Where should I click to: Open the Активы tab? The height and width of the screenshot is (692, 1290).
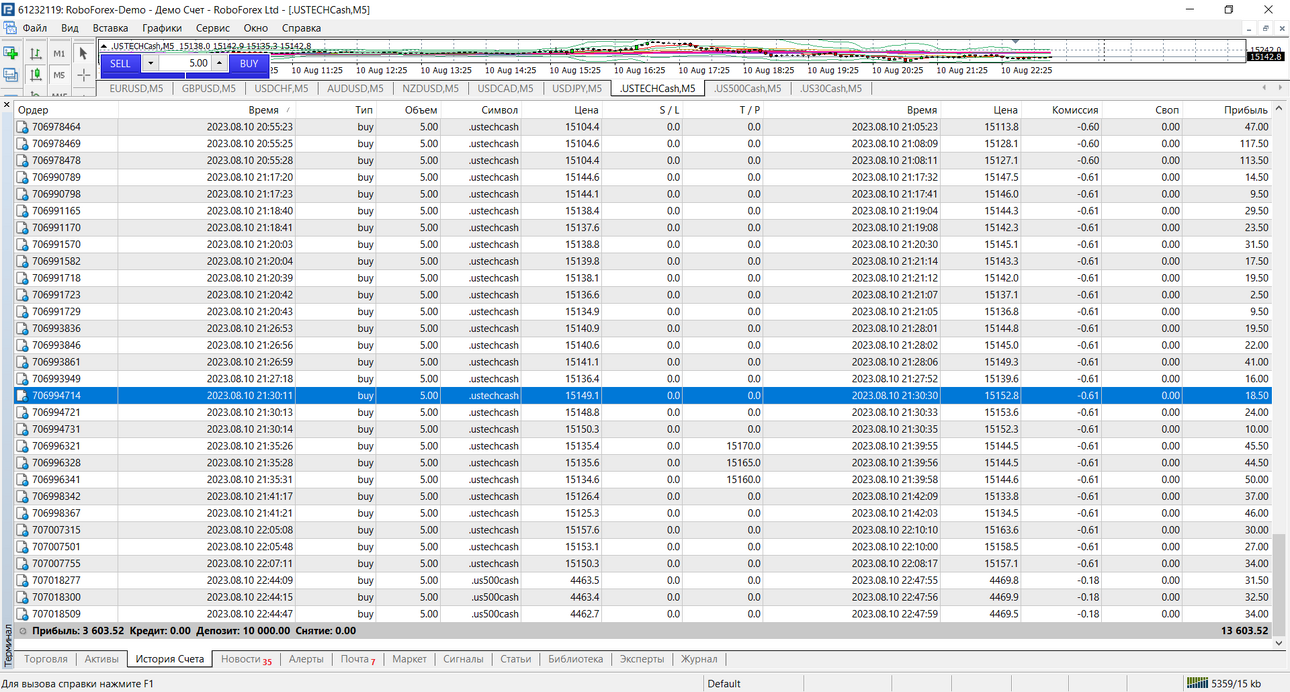click(x=102, y=659)
